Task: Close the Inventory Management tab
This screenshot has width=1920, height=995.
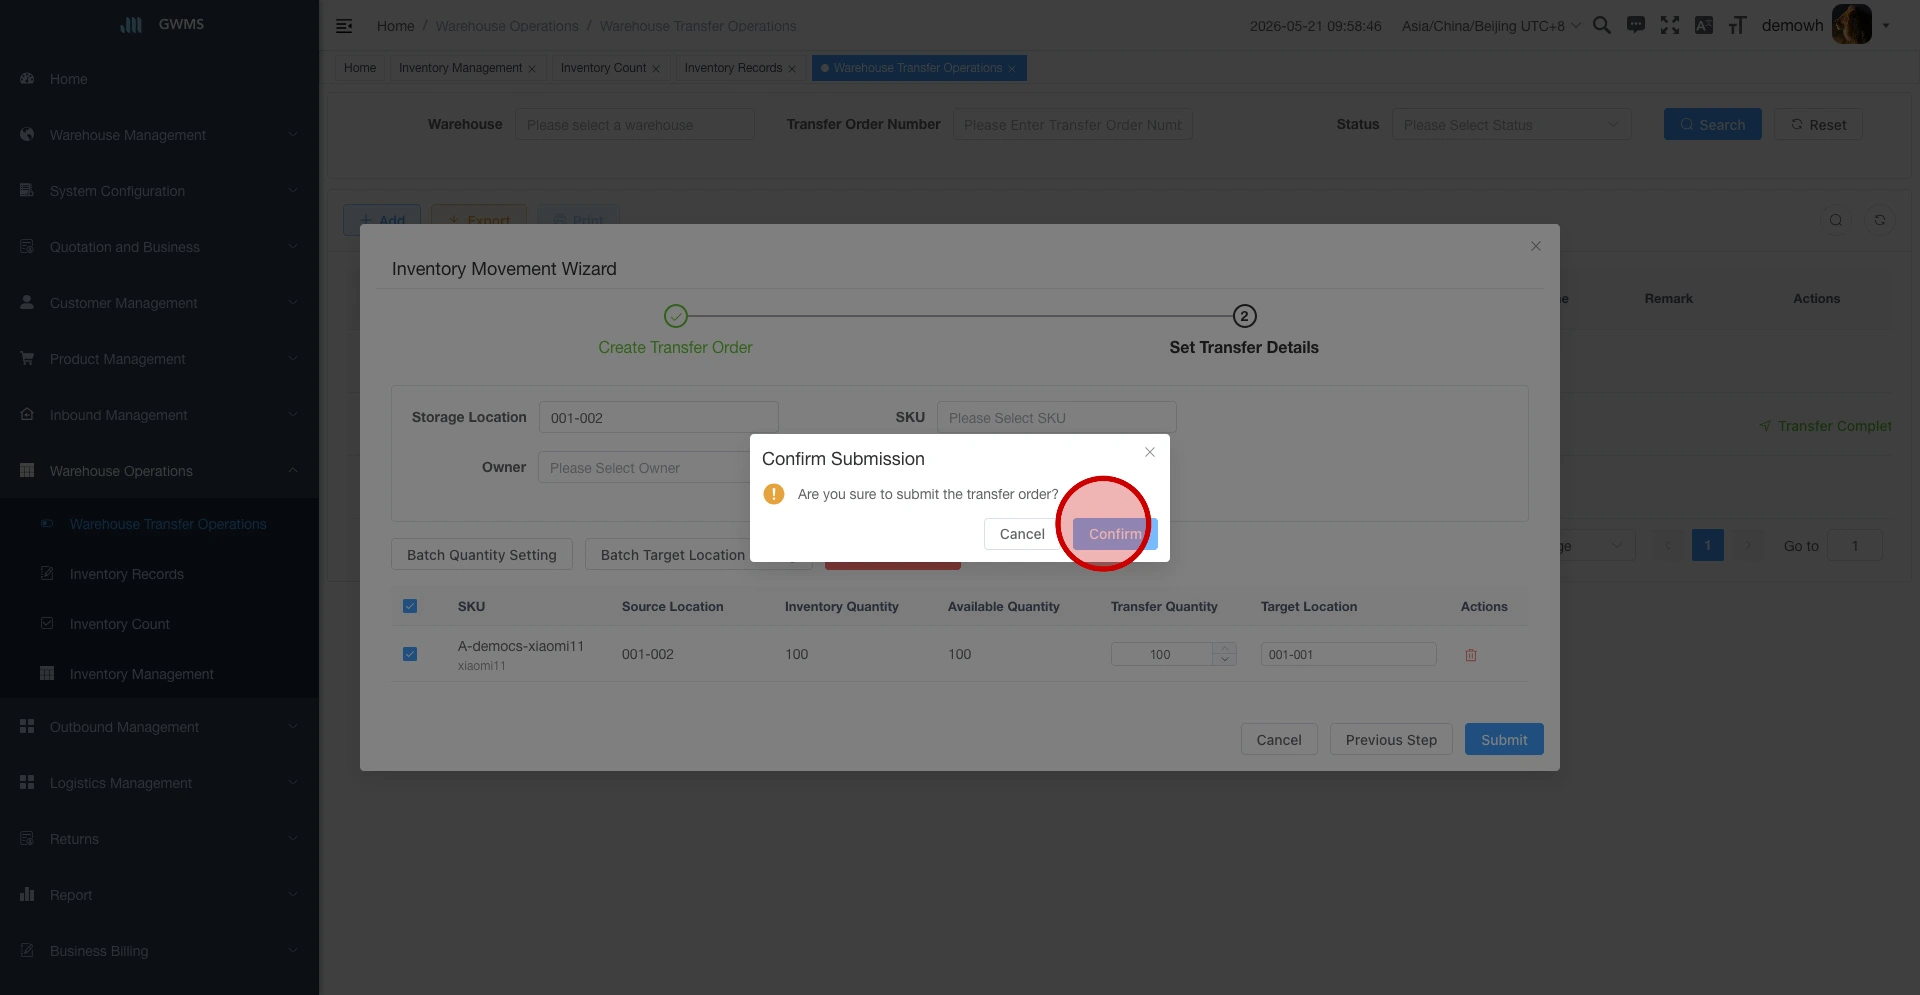Action: (532, 69)
